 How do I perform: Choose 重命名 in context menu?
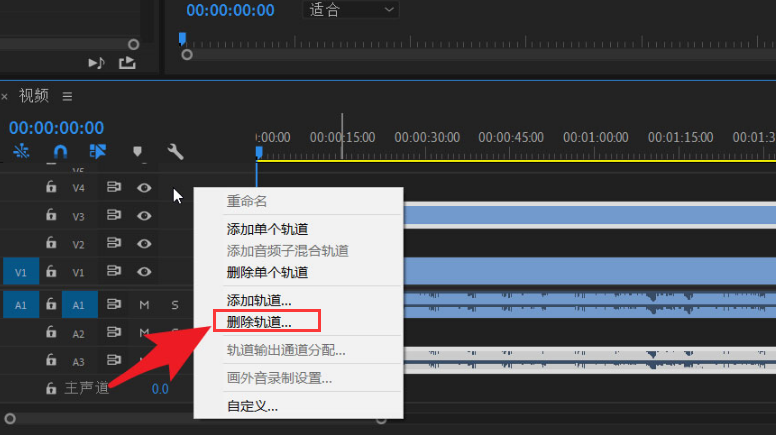click(x=246, y=201)
